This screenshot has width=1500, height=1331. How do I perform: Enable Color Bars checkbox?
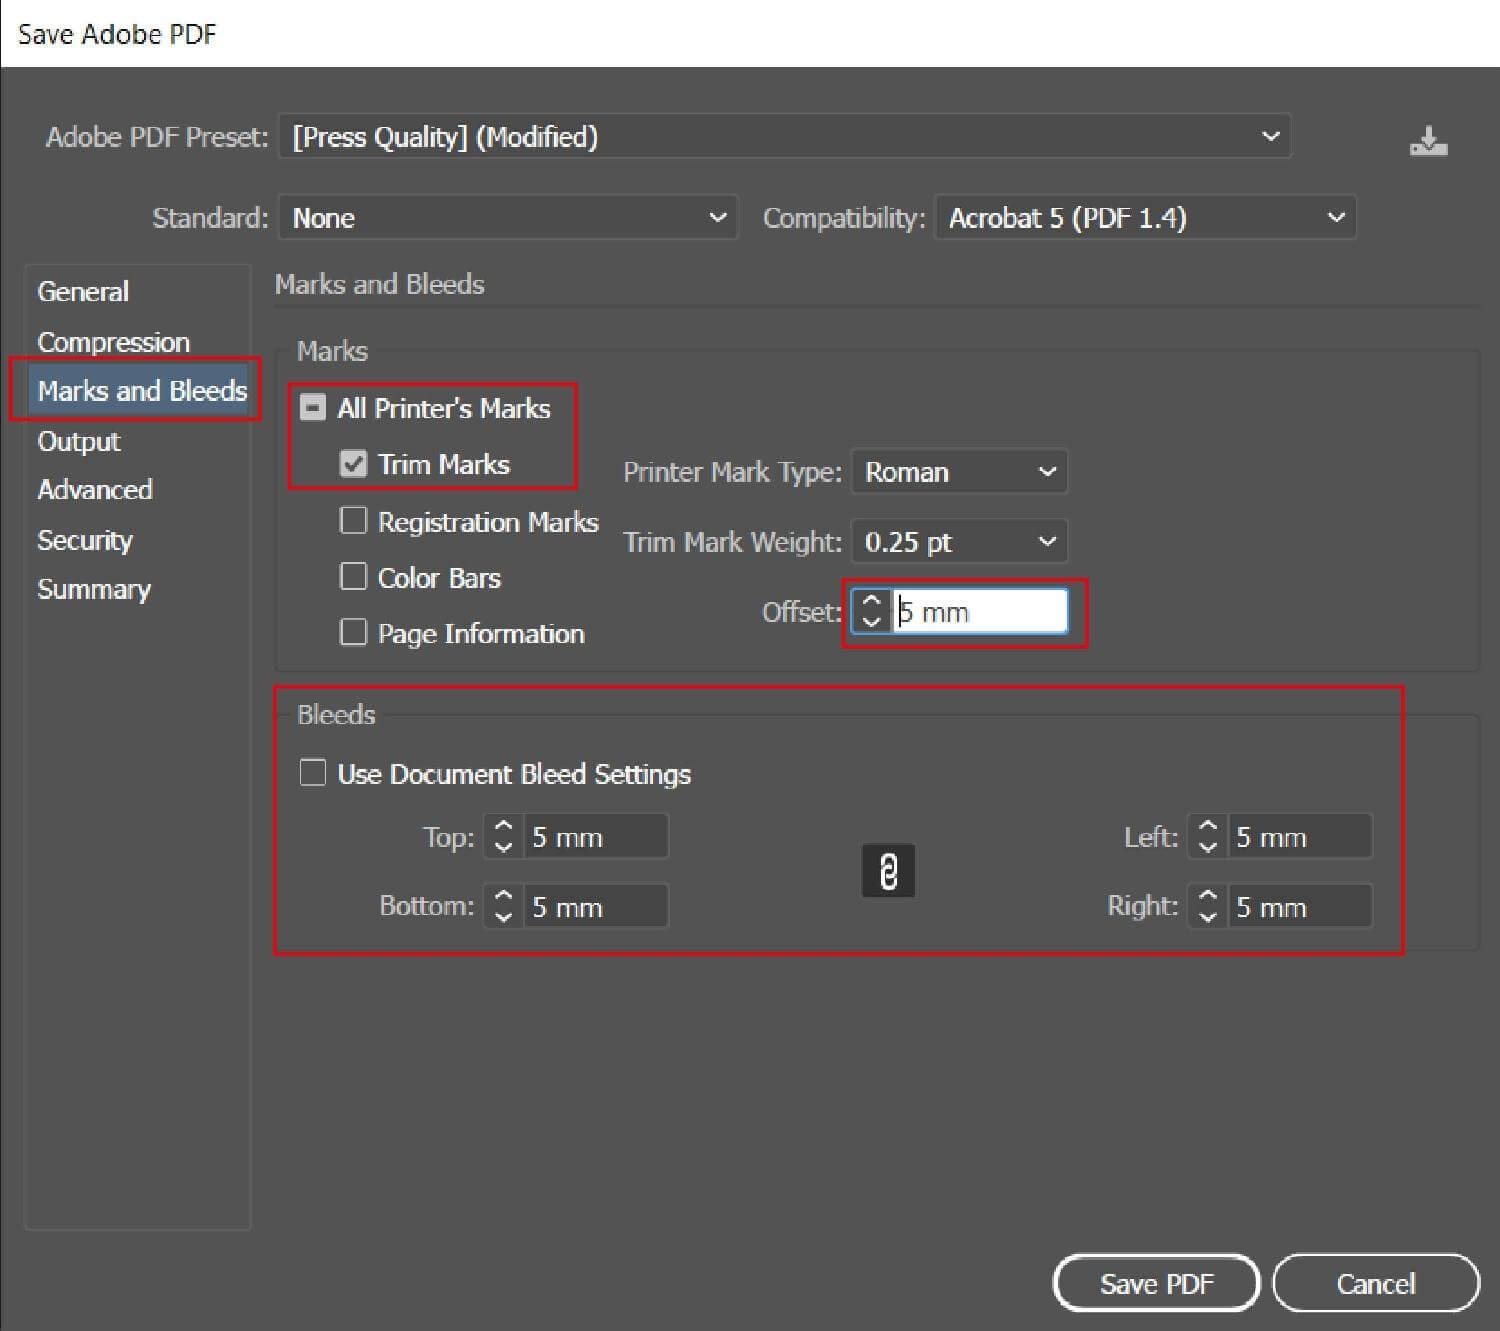tap(353, 577)
